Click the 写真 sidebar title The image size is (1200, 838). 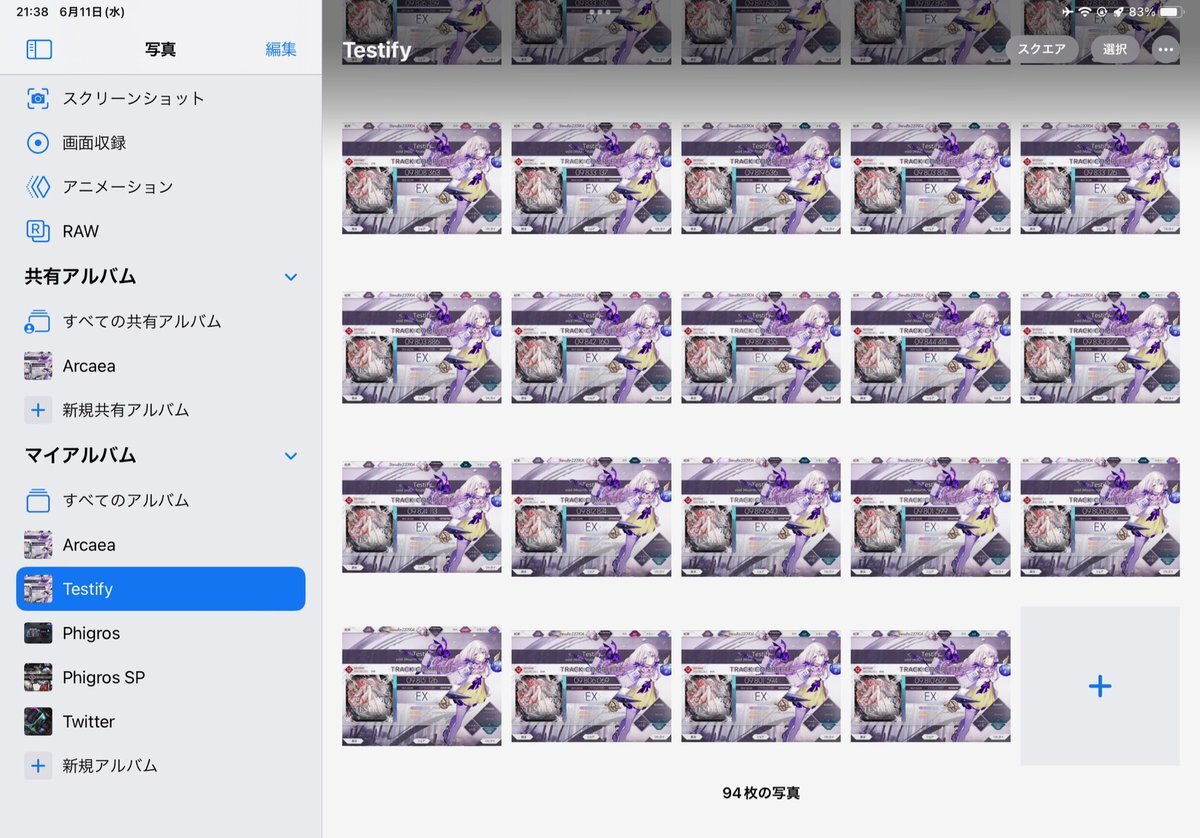[x=160, y=49]
